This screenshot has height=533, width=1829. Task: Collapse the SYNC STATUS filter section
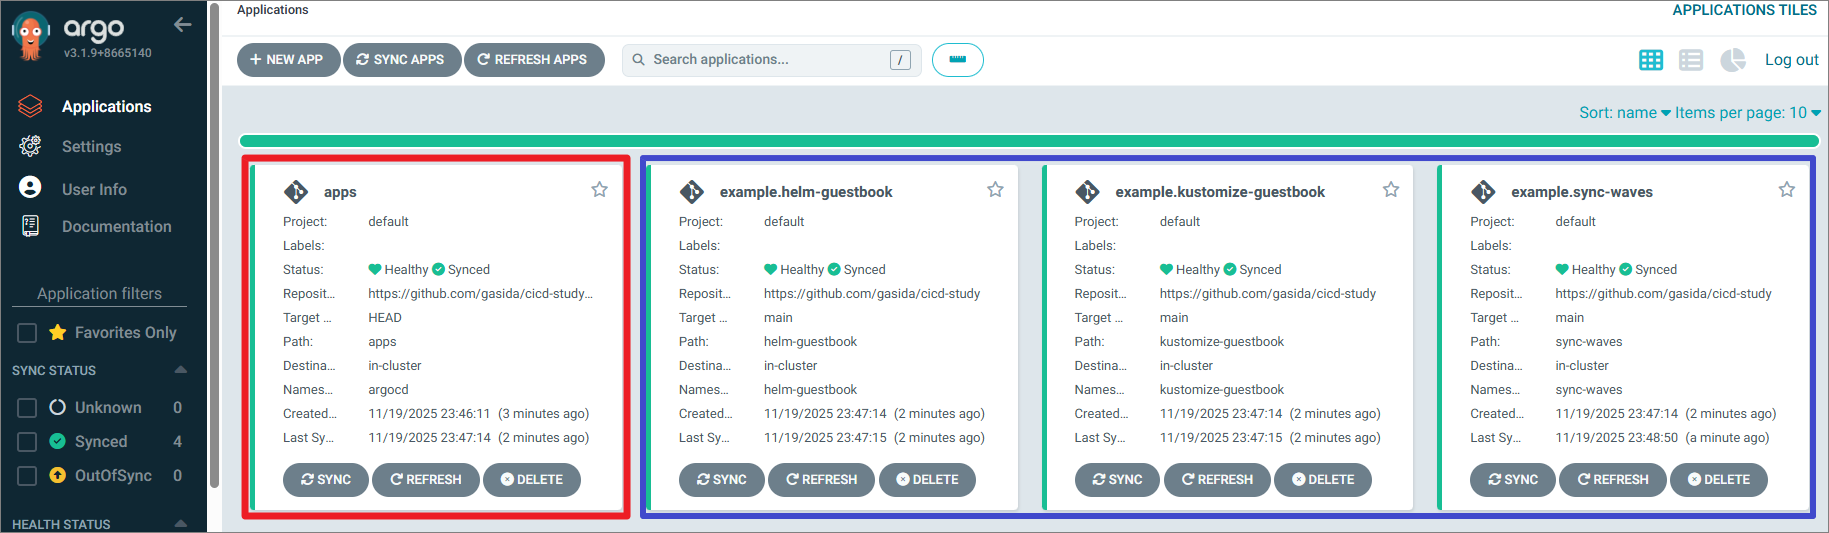pos(181,370)
